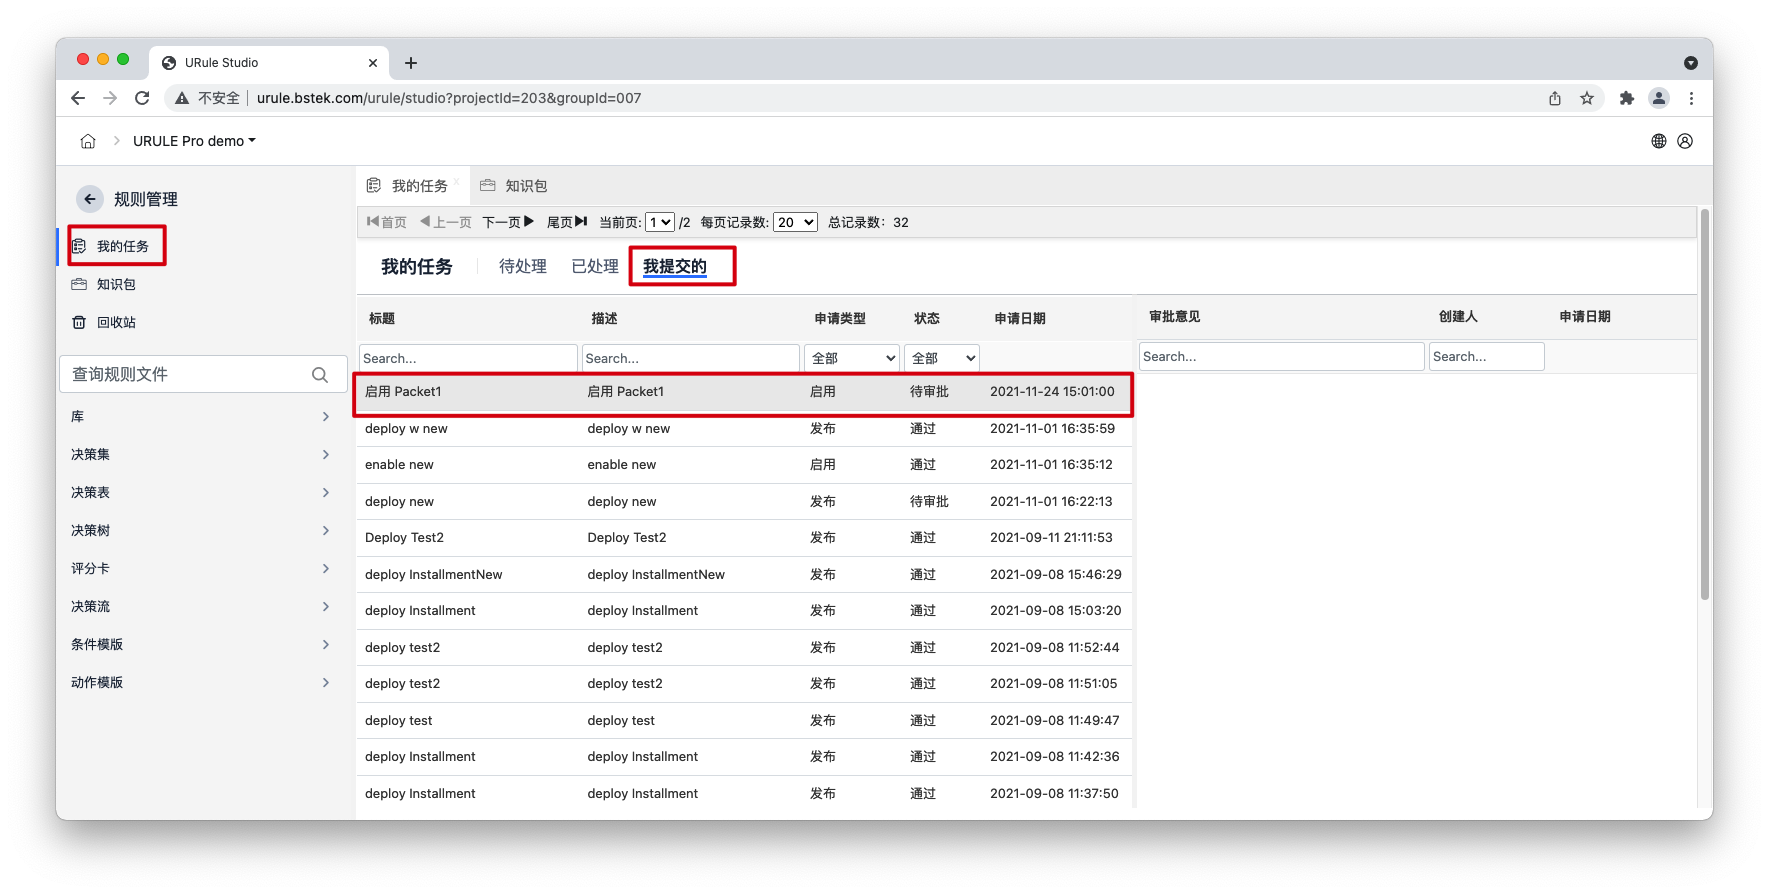Click the search magnifier in 查询规则文件

320,375
